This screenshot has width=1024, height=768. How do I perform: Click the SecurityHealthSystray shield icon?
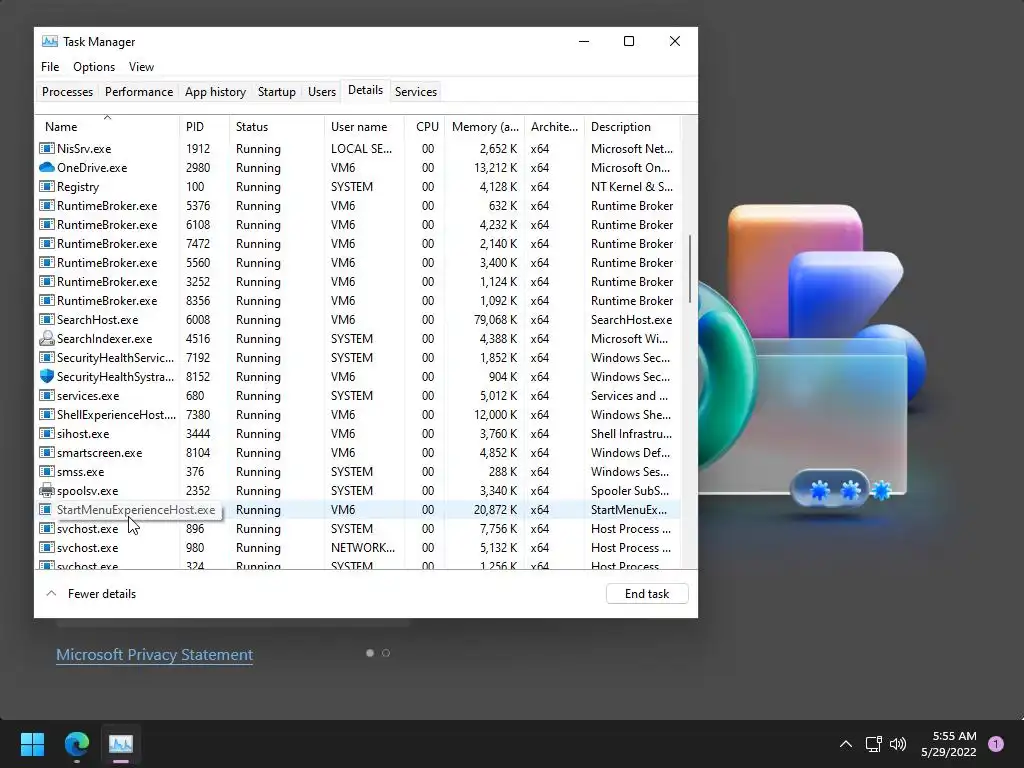46,376
